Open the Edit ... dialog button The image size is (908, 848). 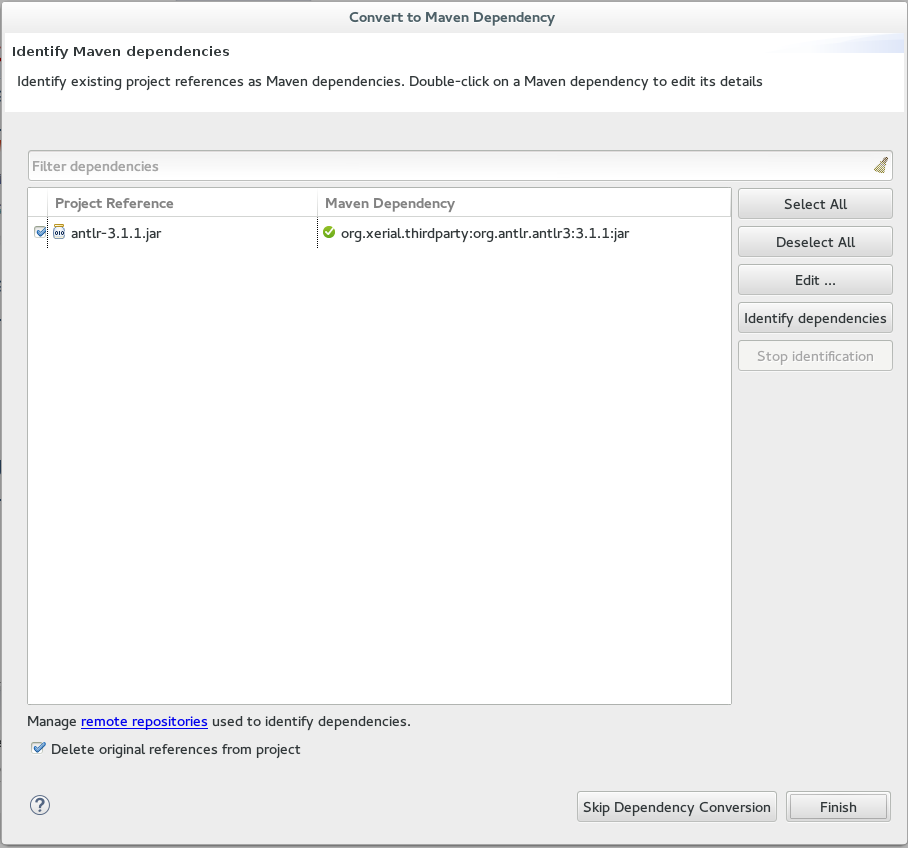815,280
